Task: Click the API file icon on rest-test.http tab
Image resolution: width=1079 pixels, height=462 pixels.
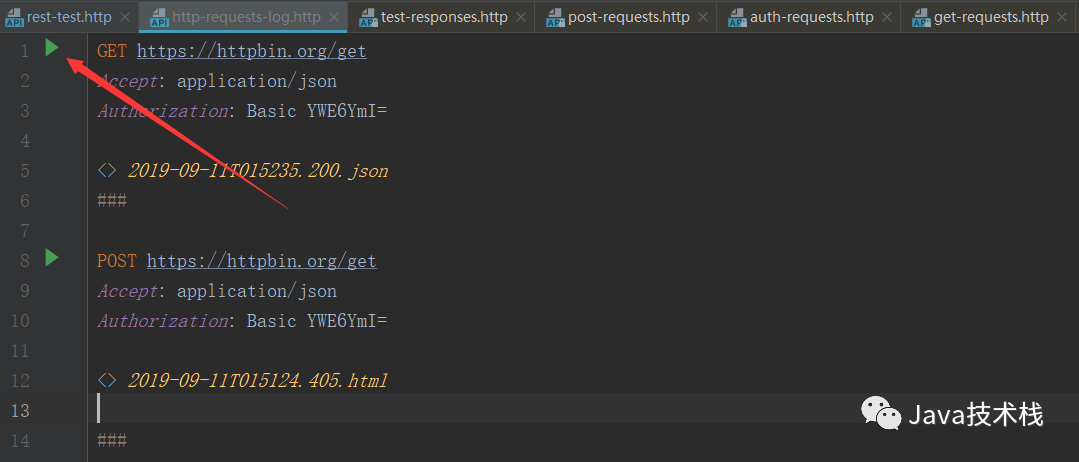Action: 14,18
